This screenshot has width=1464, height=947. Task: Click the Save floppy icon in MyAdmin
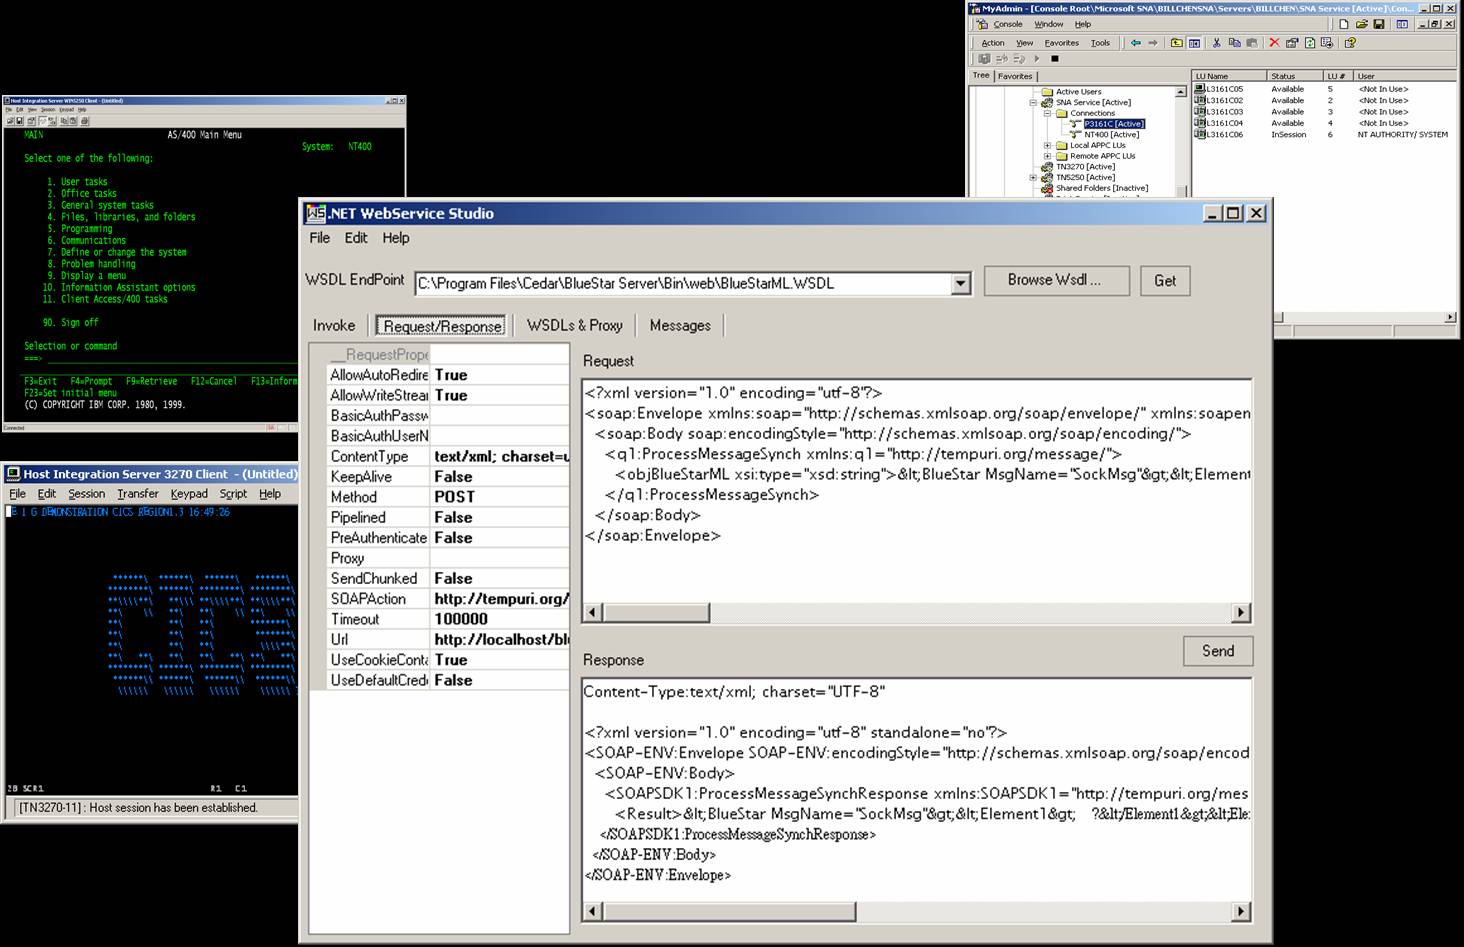pyautogui.click(x=1379, y=24)
